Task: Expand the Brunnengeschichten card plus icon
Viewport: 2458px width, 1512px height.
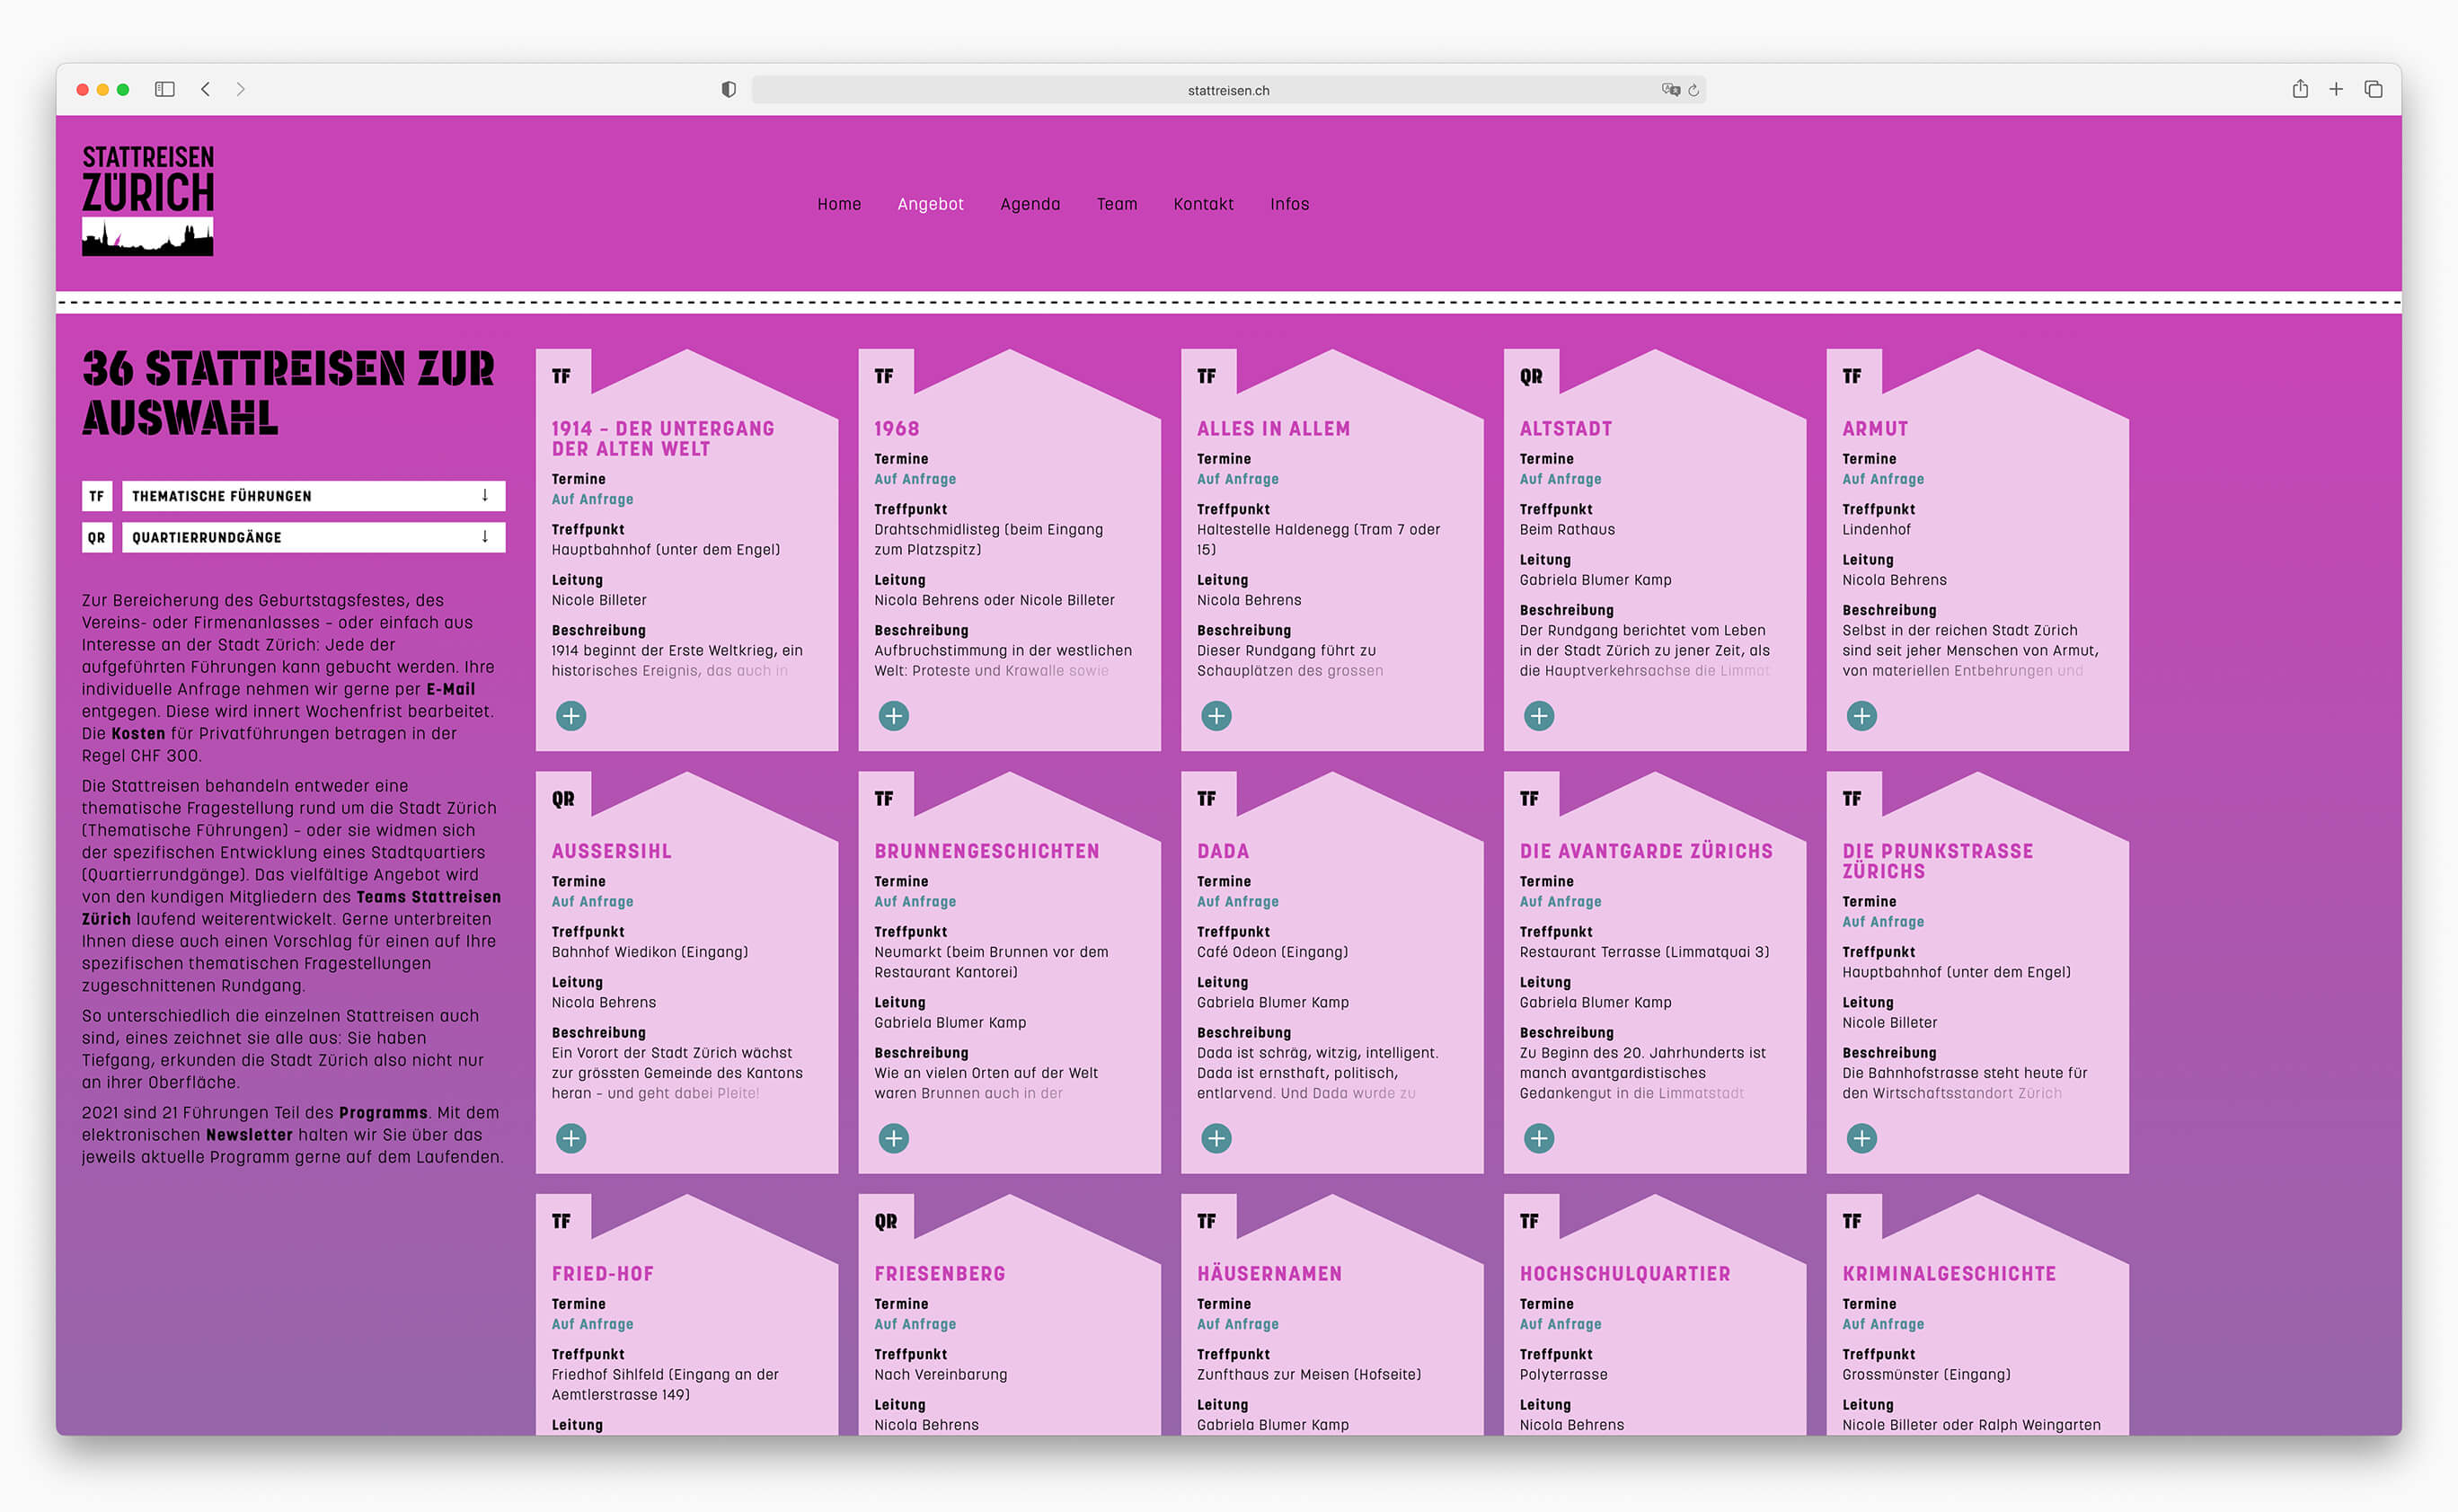Action: [x=894, y=1138]
